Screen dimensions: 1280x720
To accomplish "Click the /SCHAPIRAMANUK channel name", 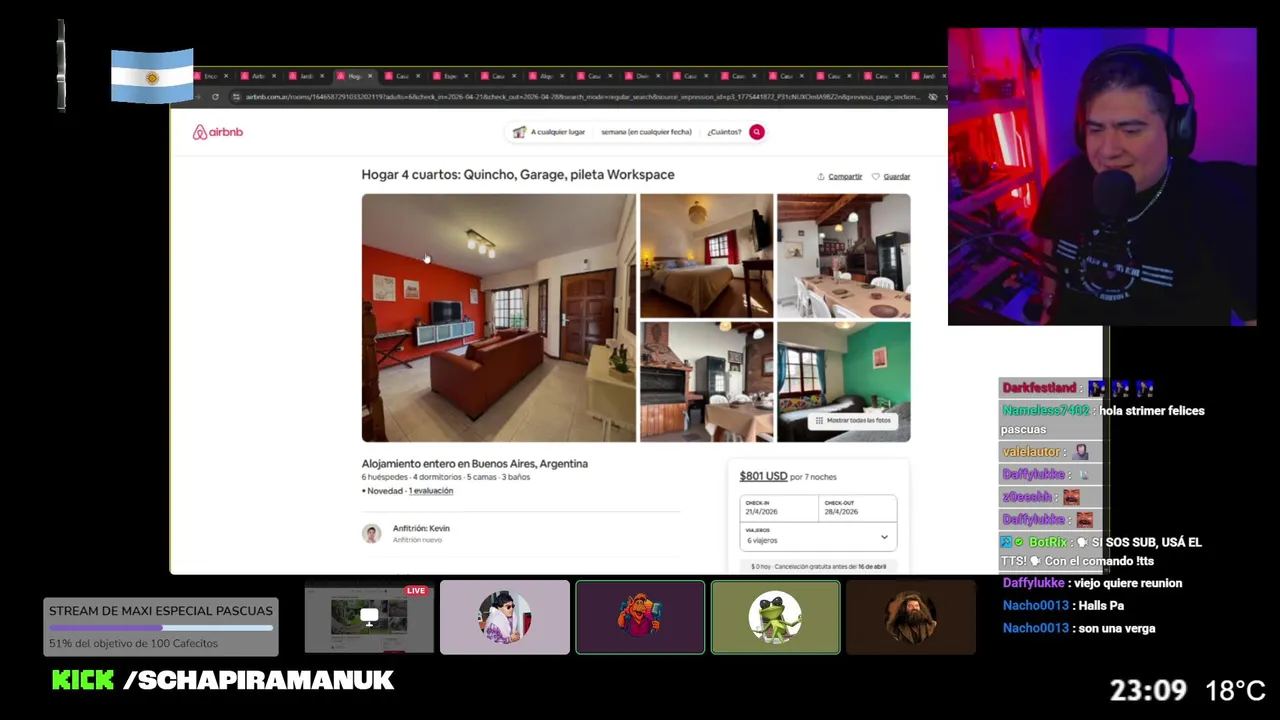I will pyautogui.click(x=258, y=681).
